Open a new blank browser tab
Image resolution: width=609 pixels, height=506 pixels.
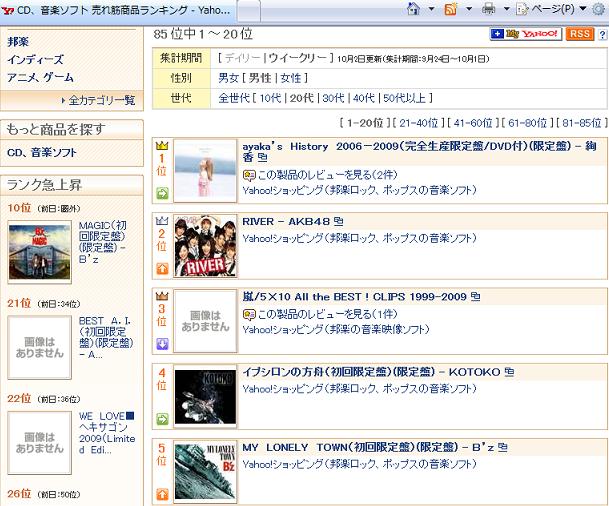pos(248,12)
